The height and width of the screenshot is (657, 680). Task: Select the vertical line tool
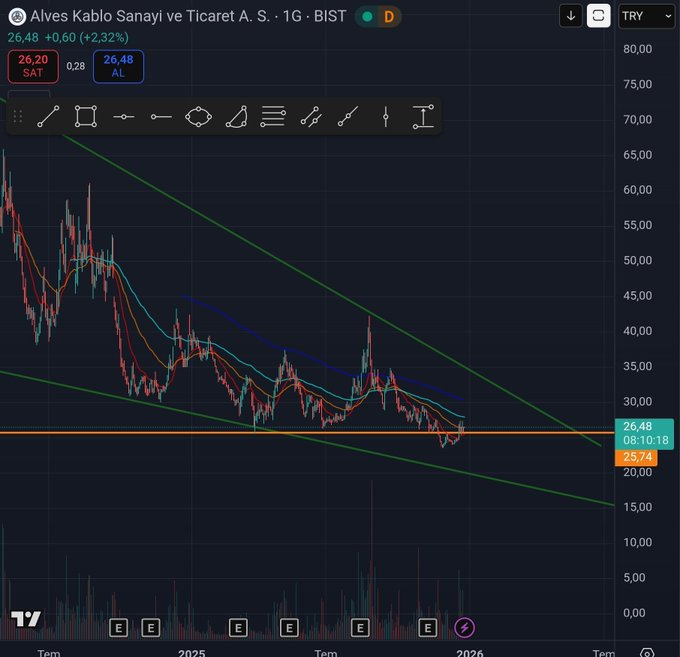pos(386,117)
